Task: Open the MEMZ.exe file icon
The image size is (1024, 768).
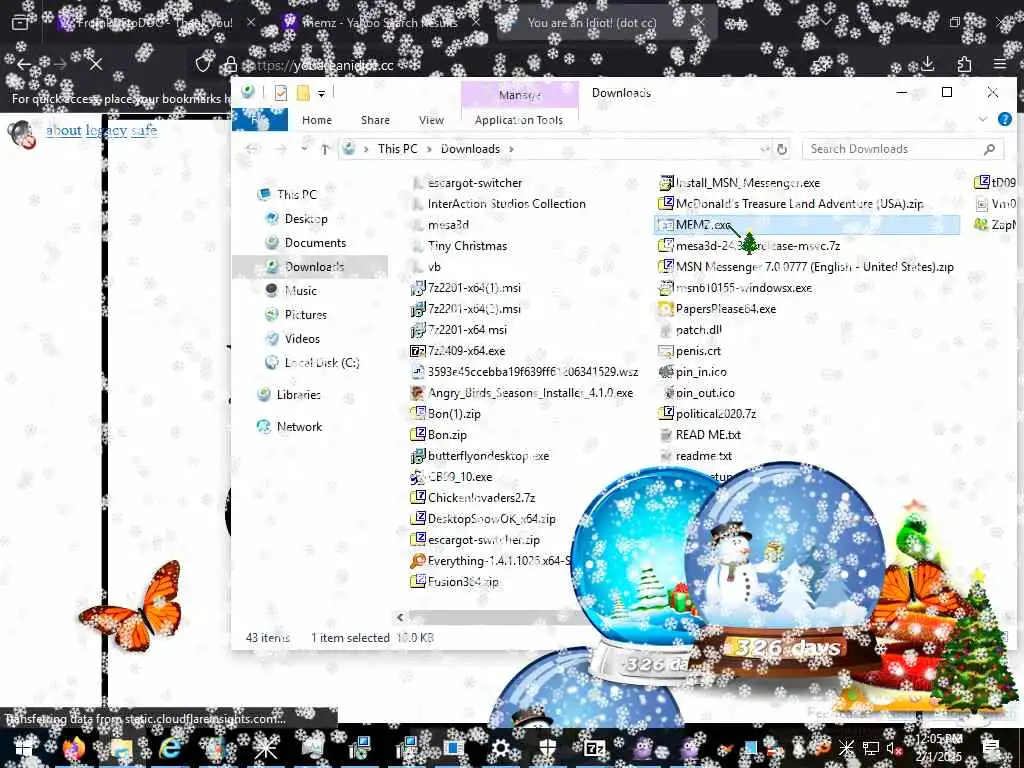Action: (665, 225)
